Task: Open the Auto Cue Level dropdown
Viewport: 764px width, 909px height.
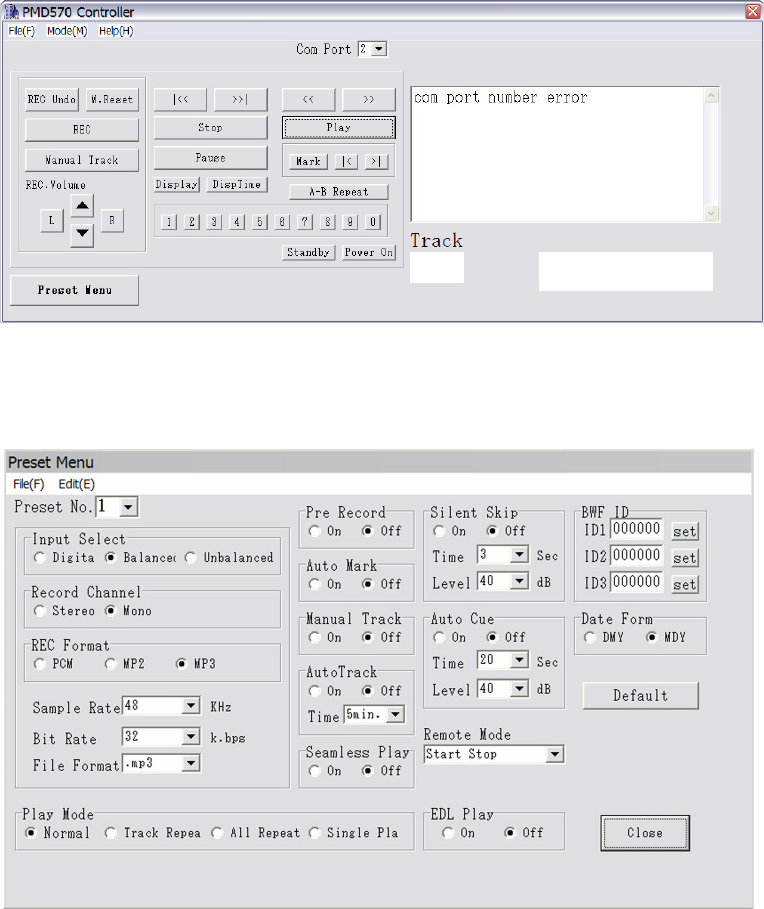Action: [519, 688]
